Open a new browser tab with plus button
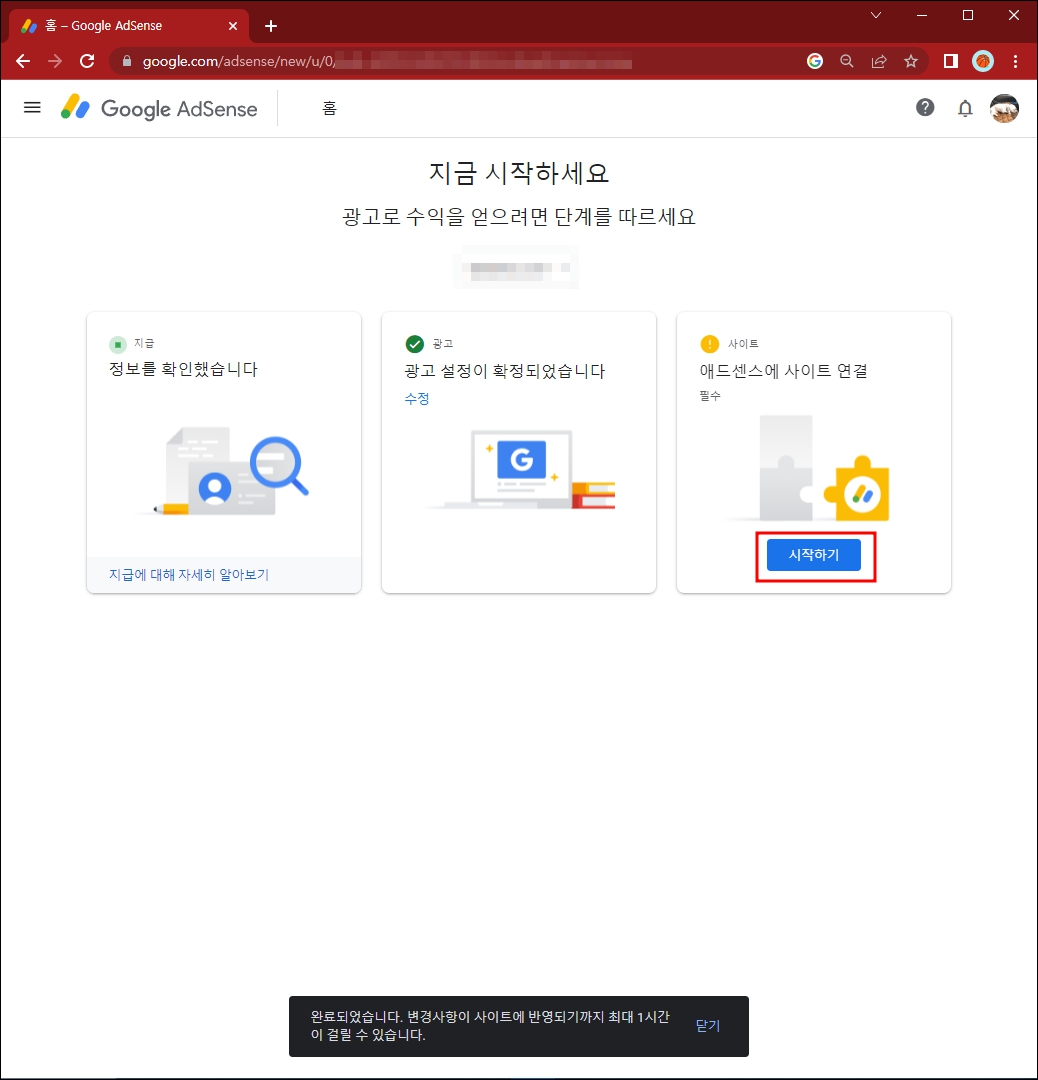Screen dimensions: 1038x1080 tap(270, 25)
